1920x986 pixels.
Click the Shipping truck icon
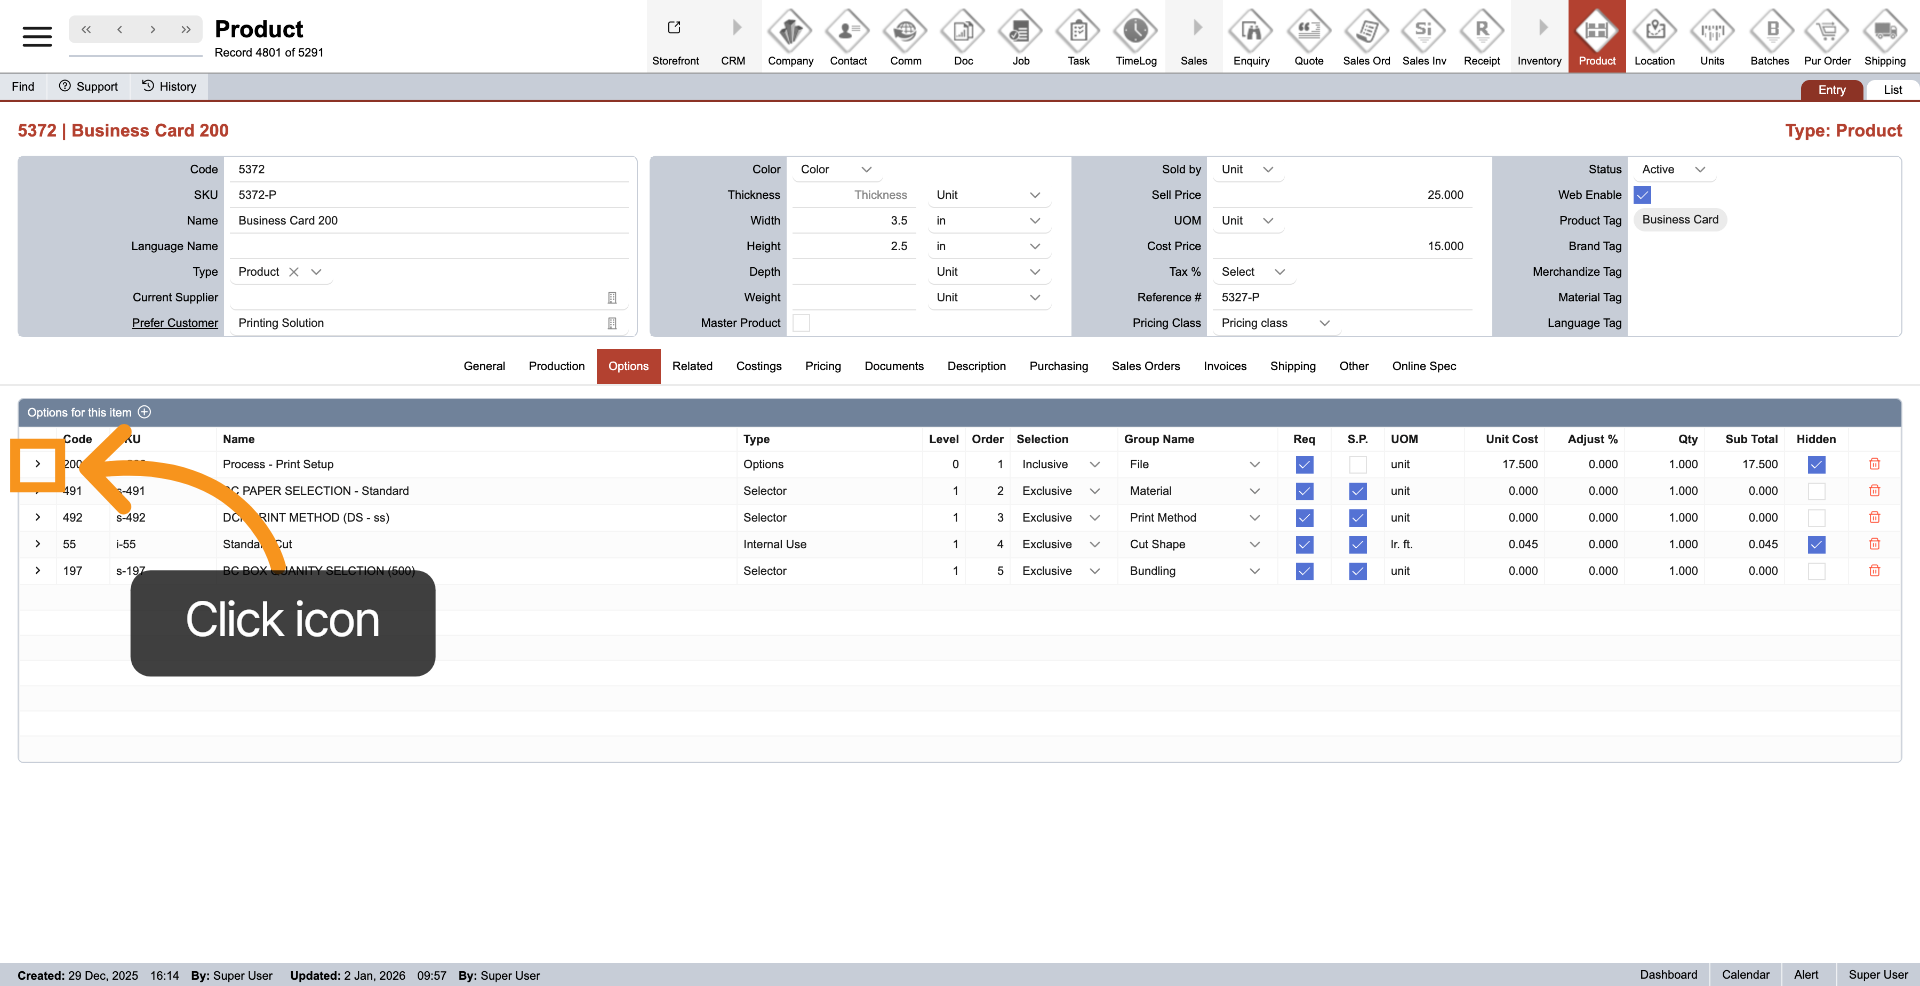point(1884,32)
